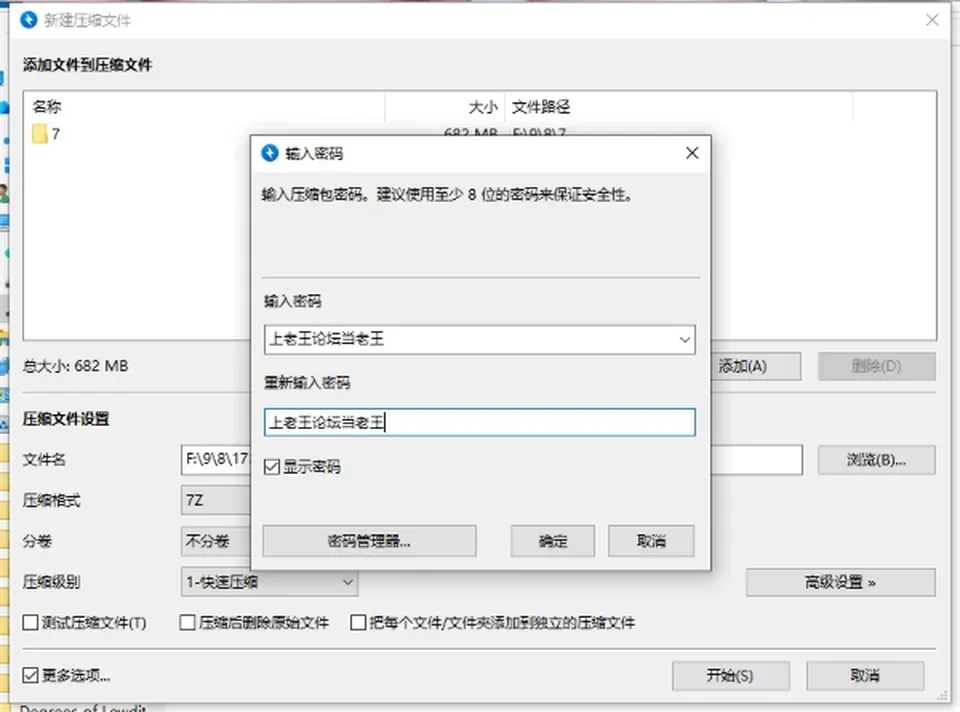
Task: Cancel the password dialog with 取消
Action: coord(651,541)
